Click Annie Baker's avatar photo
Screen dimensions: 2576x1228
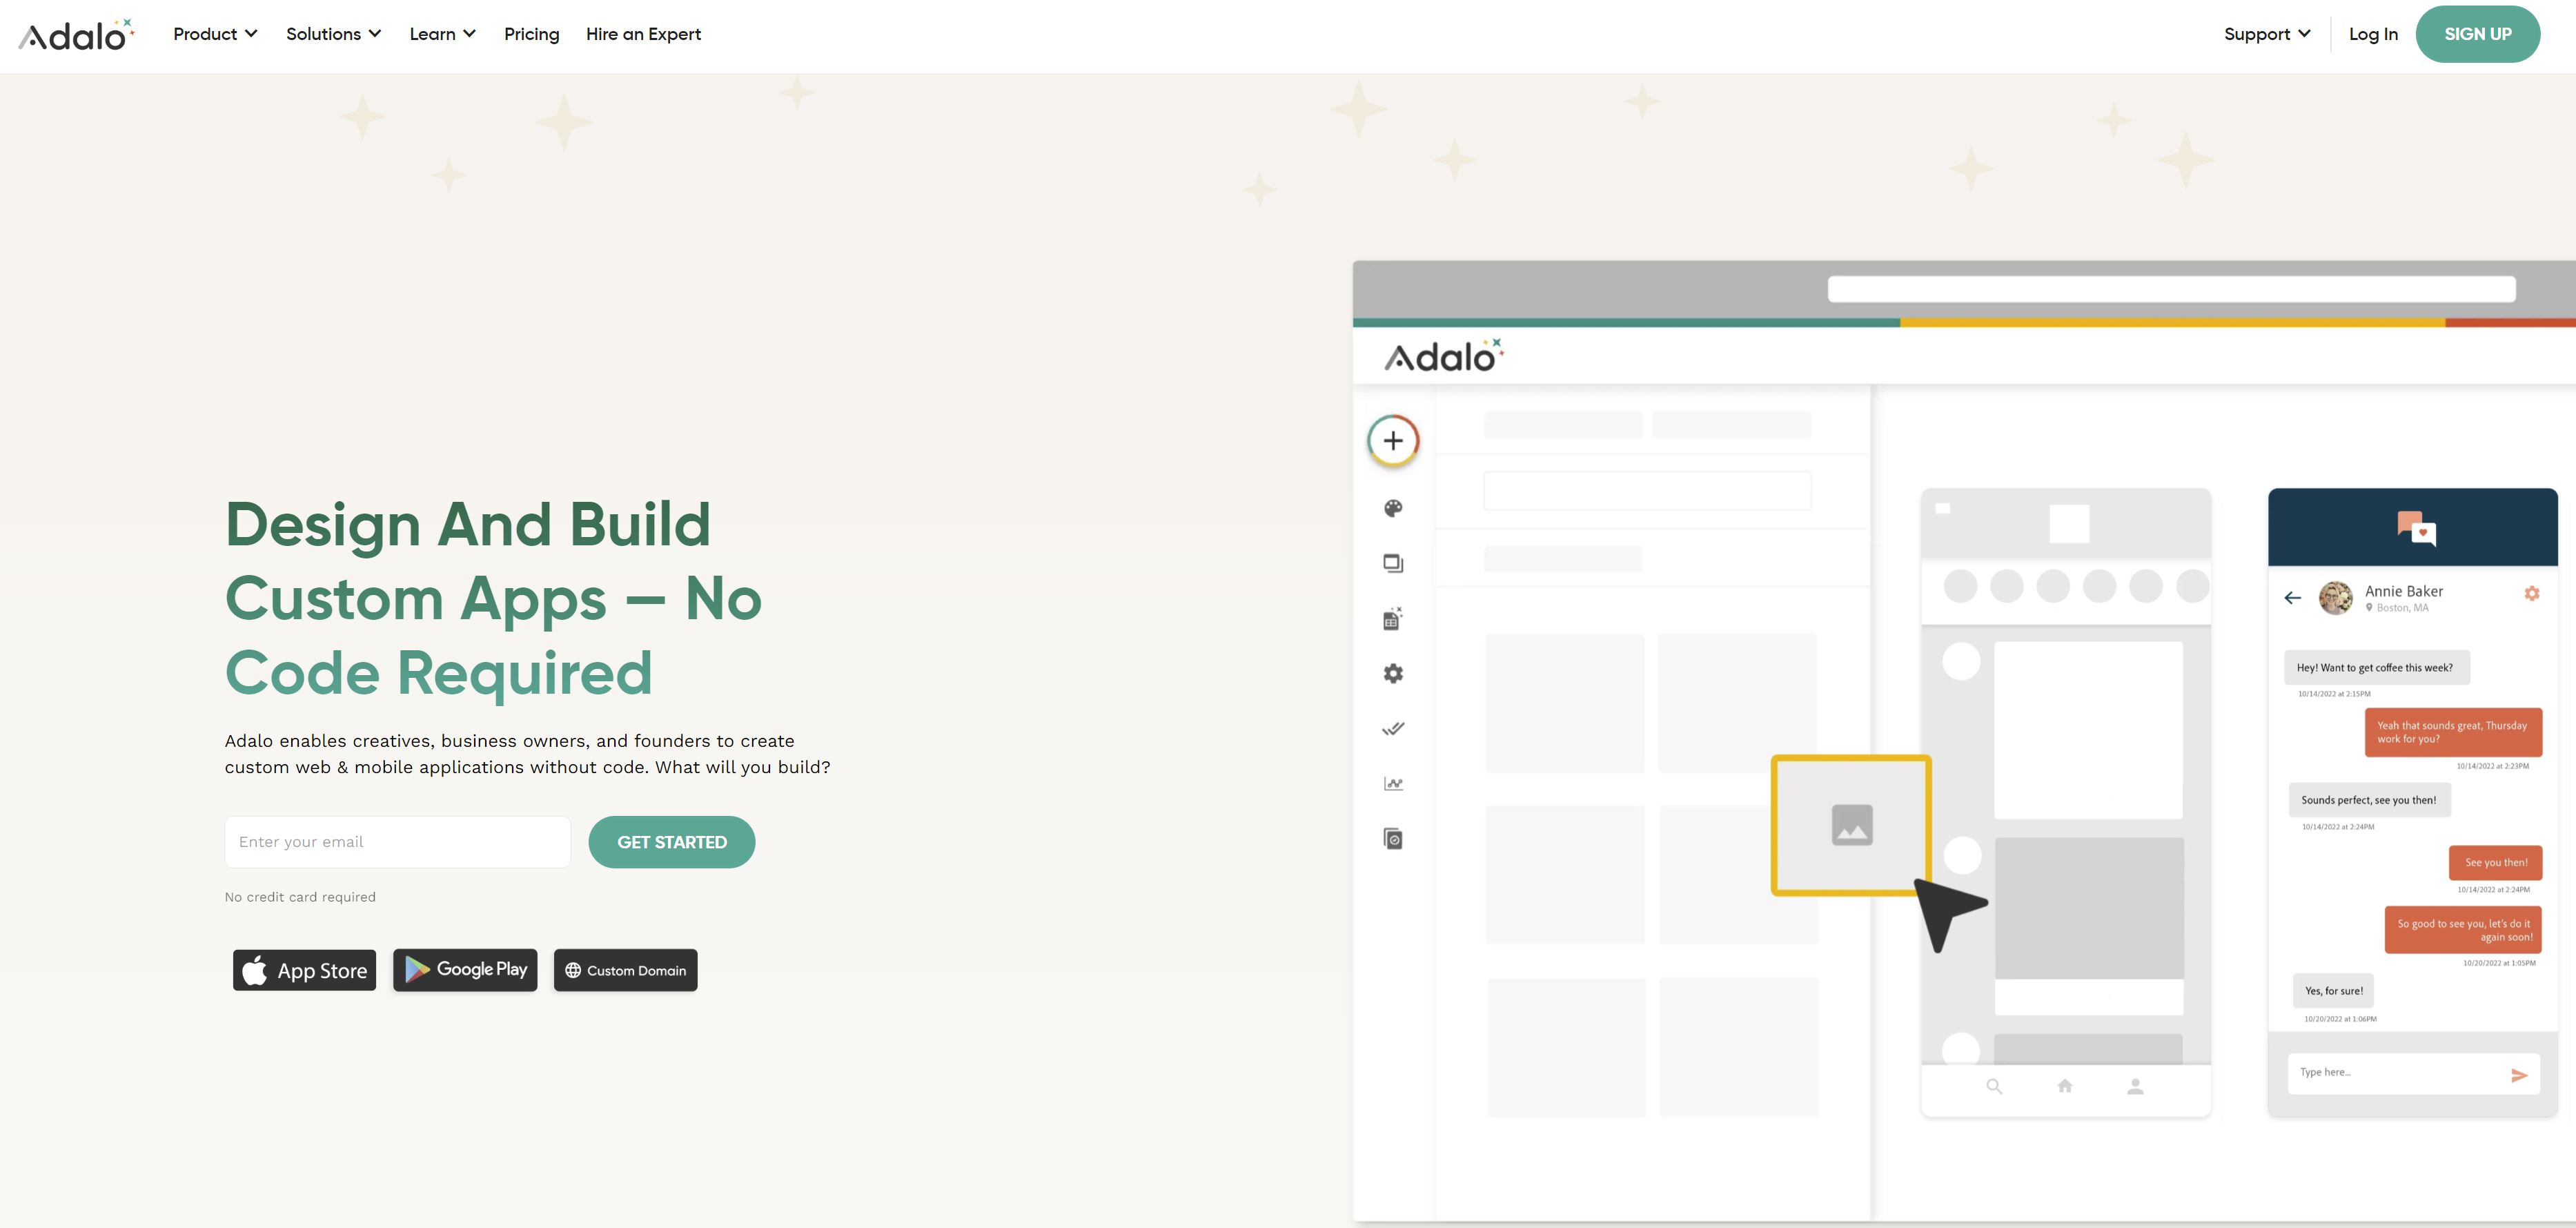point(2336,598)
